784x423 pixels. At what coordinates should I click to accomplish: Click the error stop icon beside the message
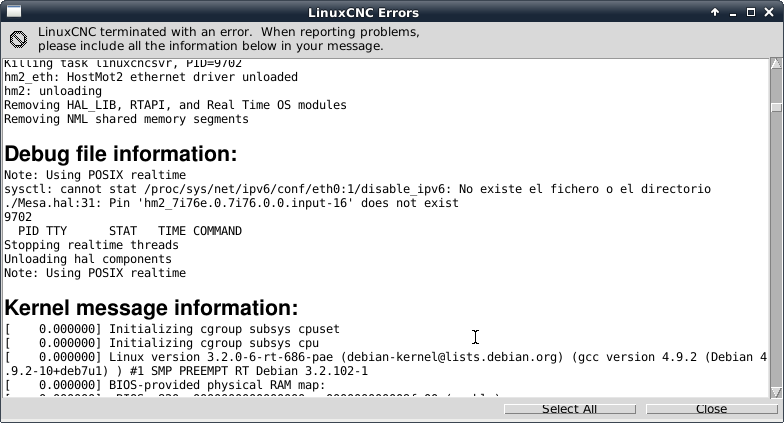pos(18,39)
